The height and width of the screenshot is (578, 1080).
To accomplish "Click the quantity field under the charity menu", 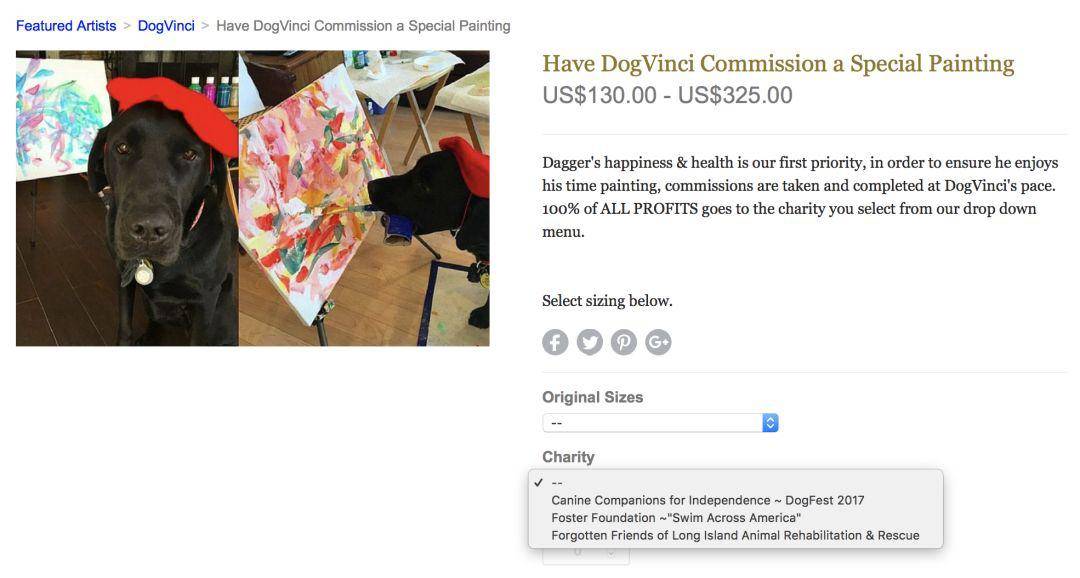I will click(x=585, y=555).
